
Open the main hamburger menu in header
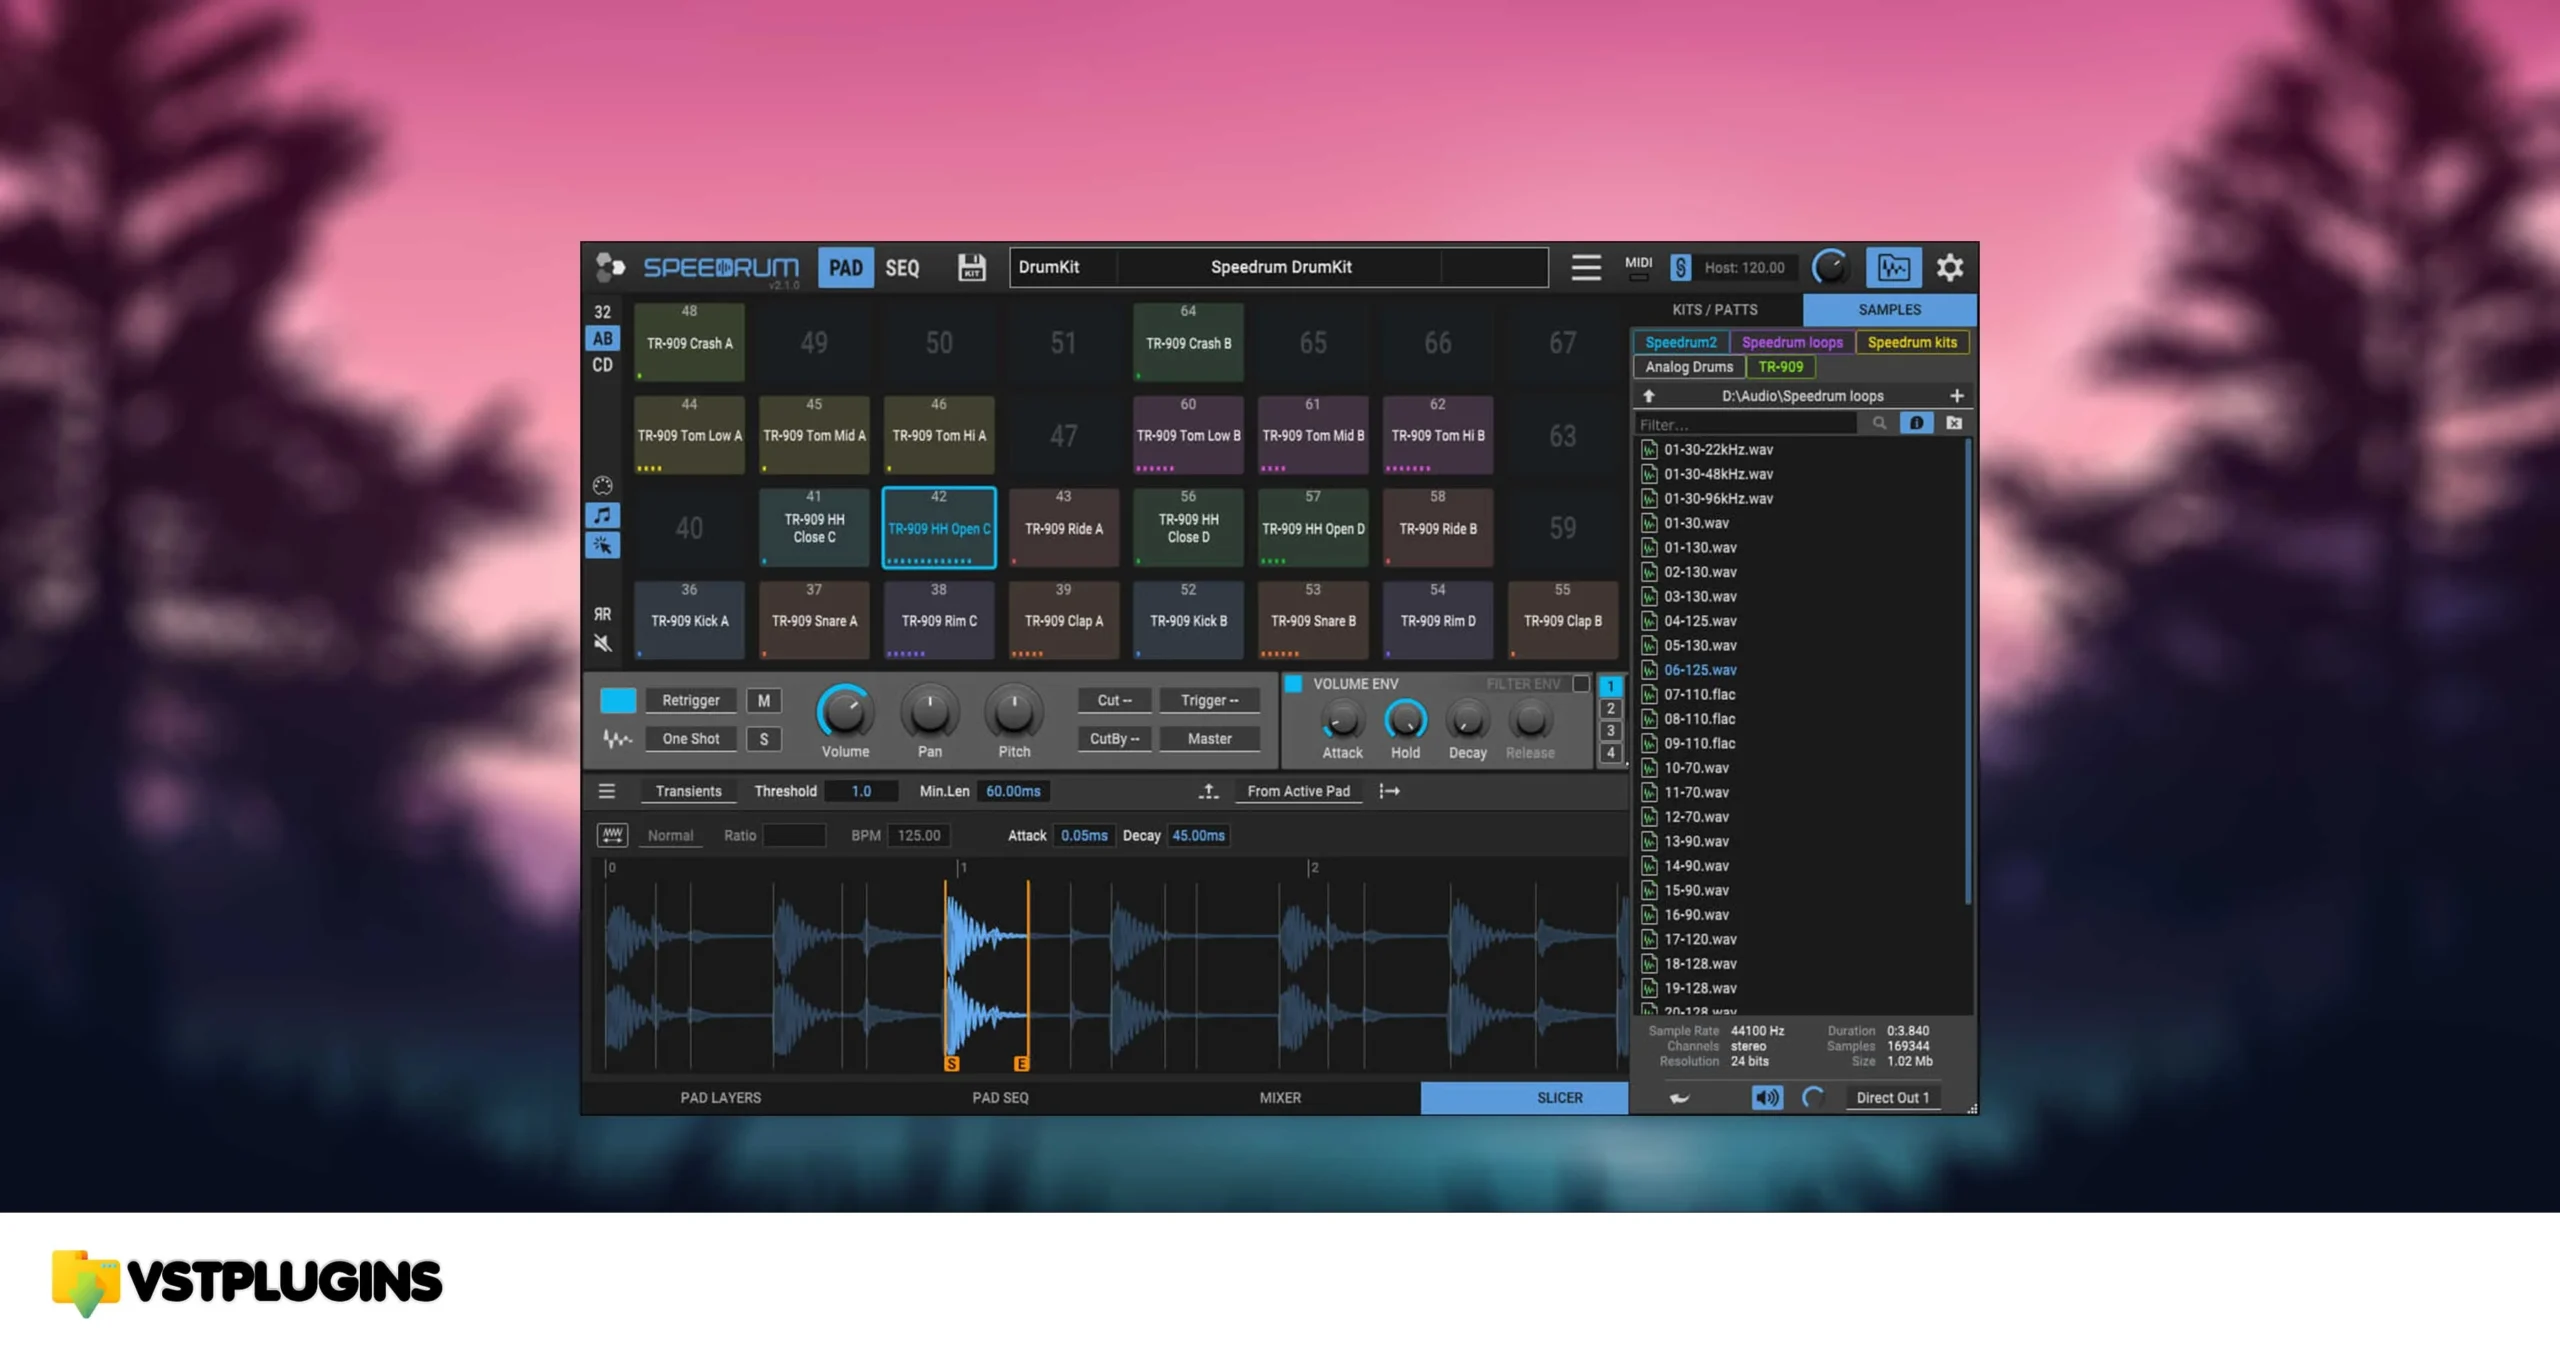tap(1585, 267)
